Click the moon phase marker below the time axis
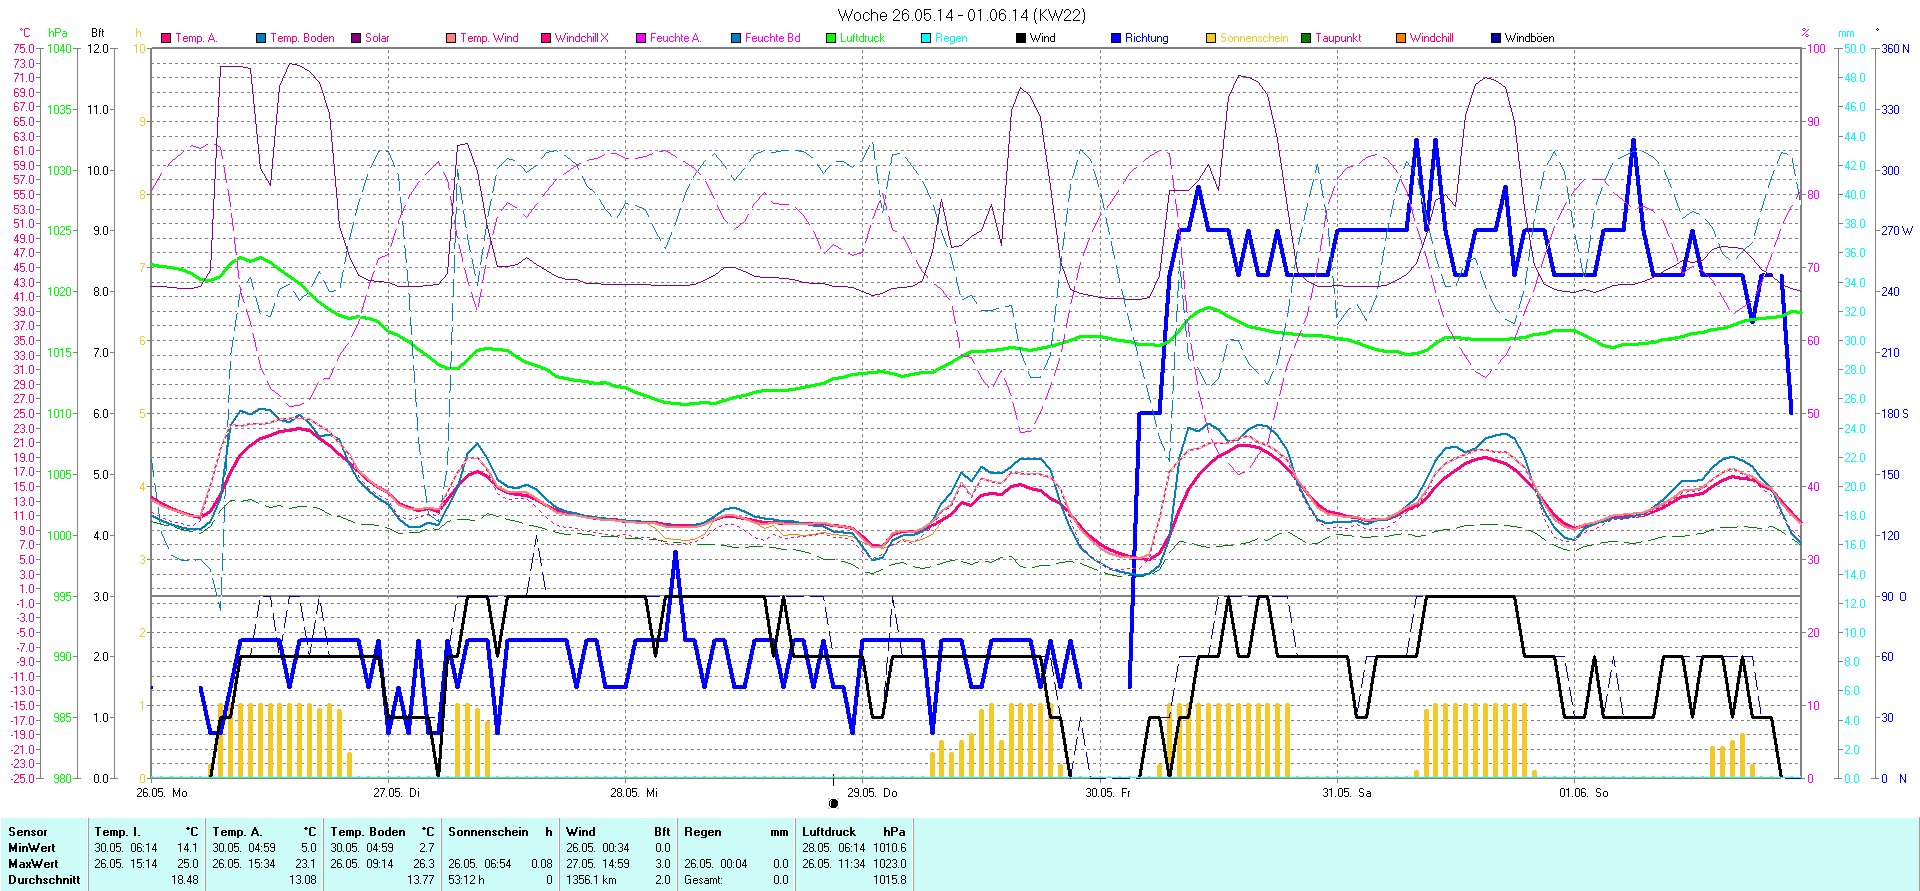This screenshot has width=1920, height=891. click(x=833, y=803)
